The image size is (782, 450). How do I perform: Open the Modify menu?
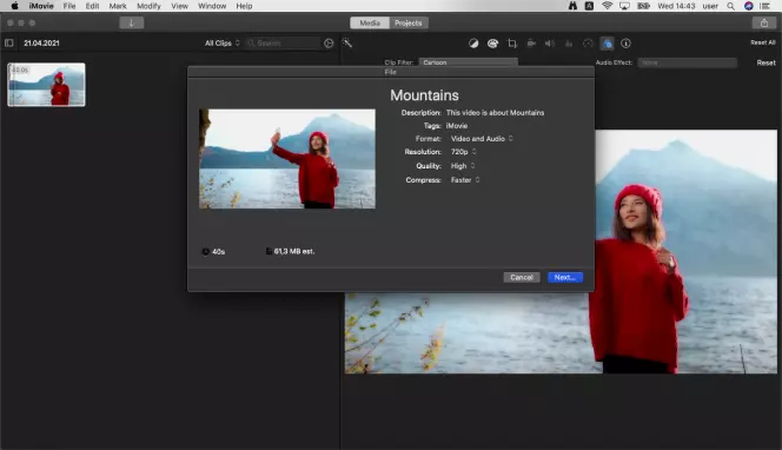pyautogui.click(x=149, y=6)
